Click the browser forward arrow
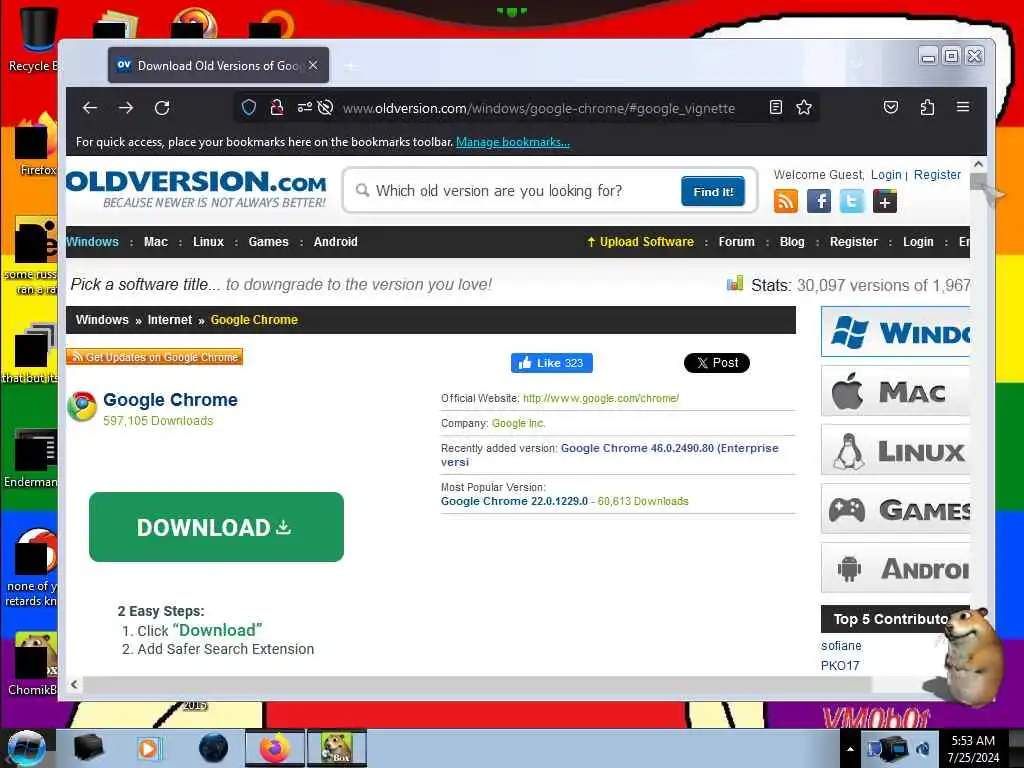Screen dimensions: 1024x768 pyautogui.click(x=126, y=108)
